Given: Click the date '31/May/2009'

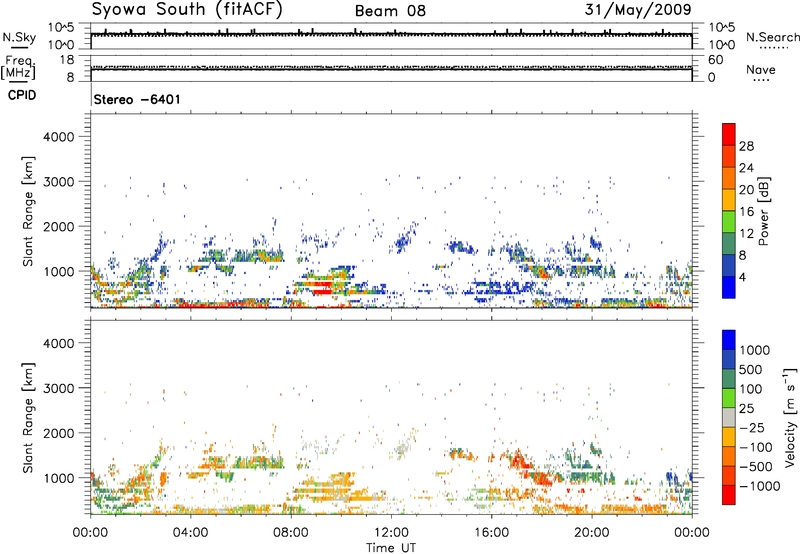Looking at the screenshot, I should click(x=638, y=9).
